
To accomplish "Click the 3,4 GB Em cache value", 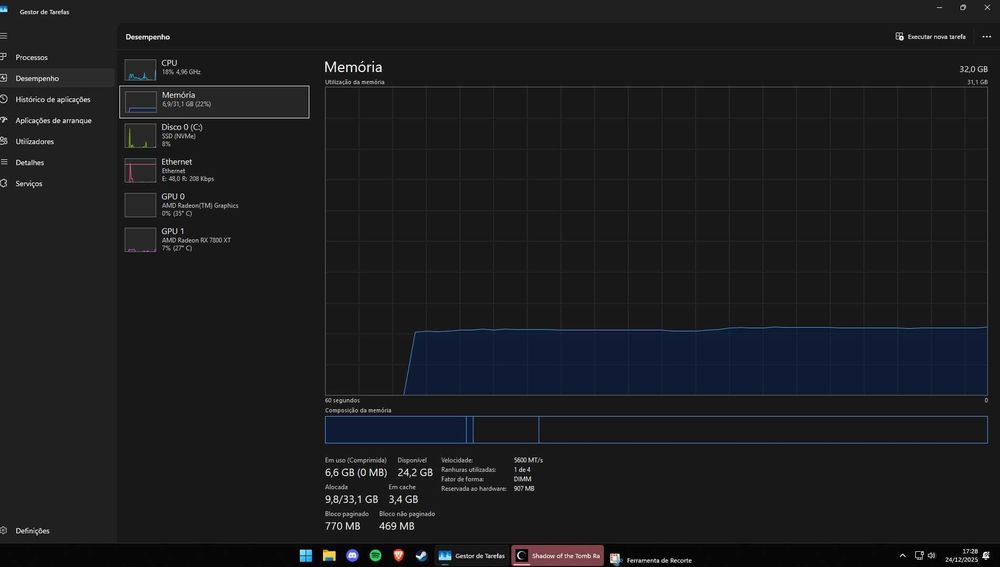I will [x=404, y=499].
